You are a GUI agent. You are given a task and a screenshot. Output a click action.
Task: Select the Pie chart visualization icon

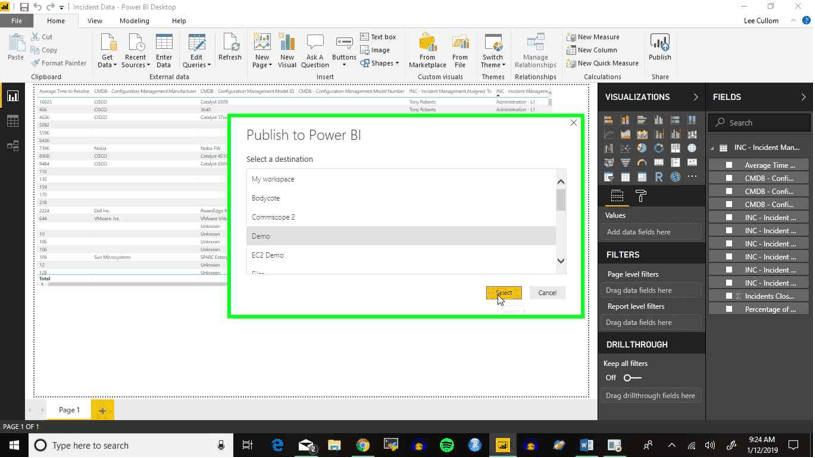tap(642, 148)
